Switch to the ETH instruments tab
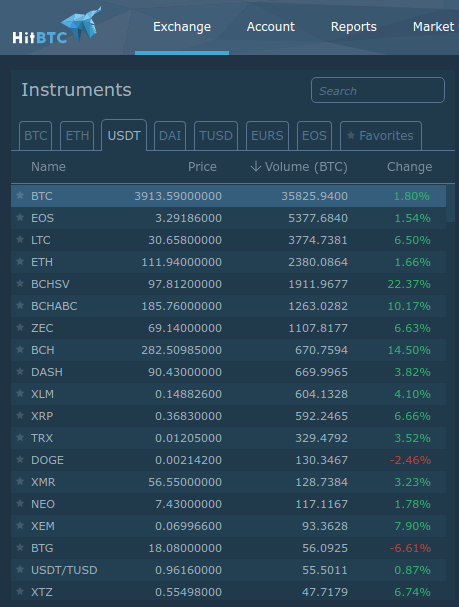Image resolution: width=459 pixels, height=607 pixels. (x=77, y=136)
